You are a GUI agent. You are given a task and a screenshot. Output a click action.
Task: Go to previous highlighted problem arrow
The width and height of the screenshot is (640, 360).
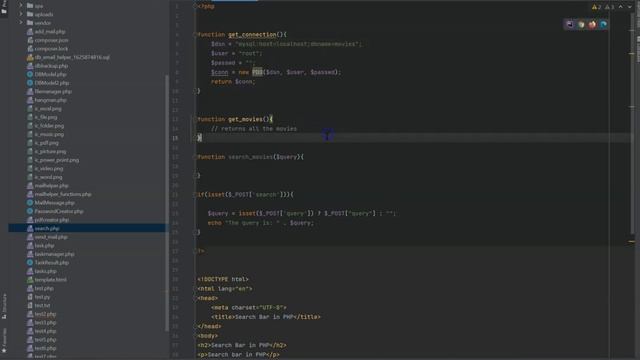click(x=620, y=7)
